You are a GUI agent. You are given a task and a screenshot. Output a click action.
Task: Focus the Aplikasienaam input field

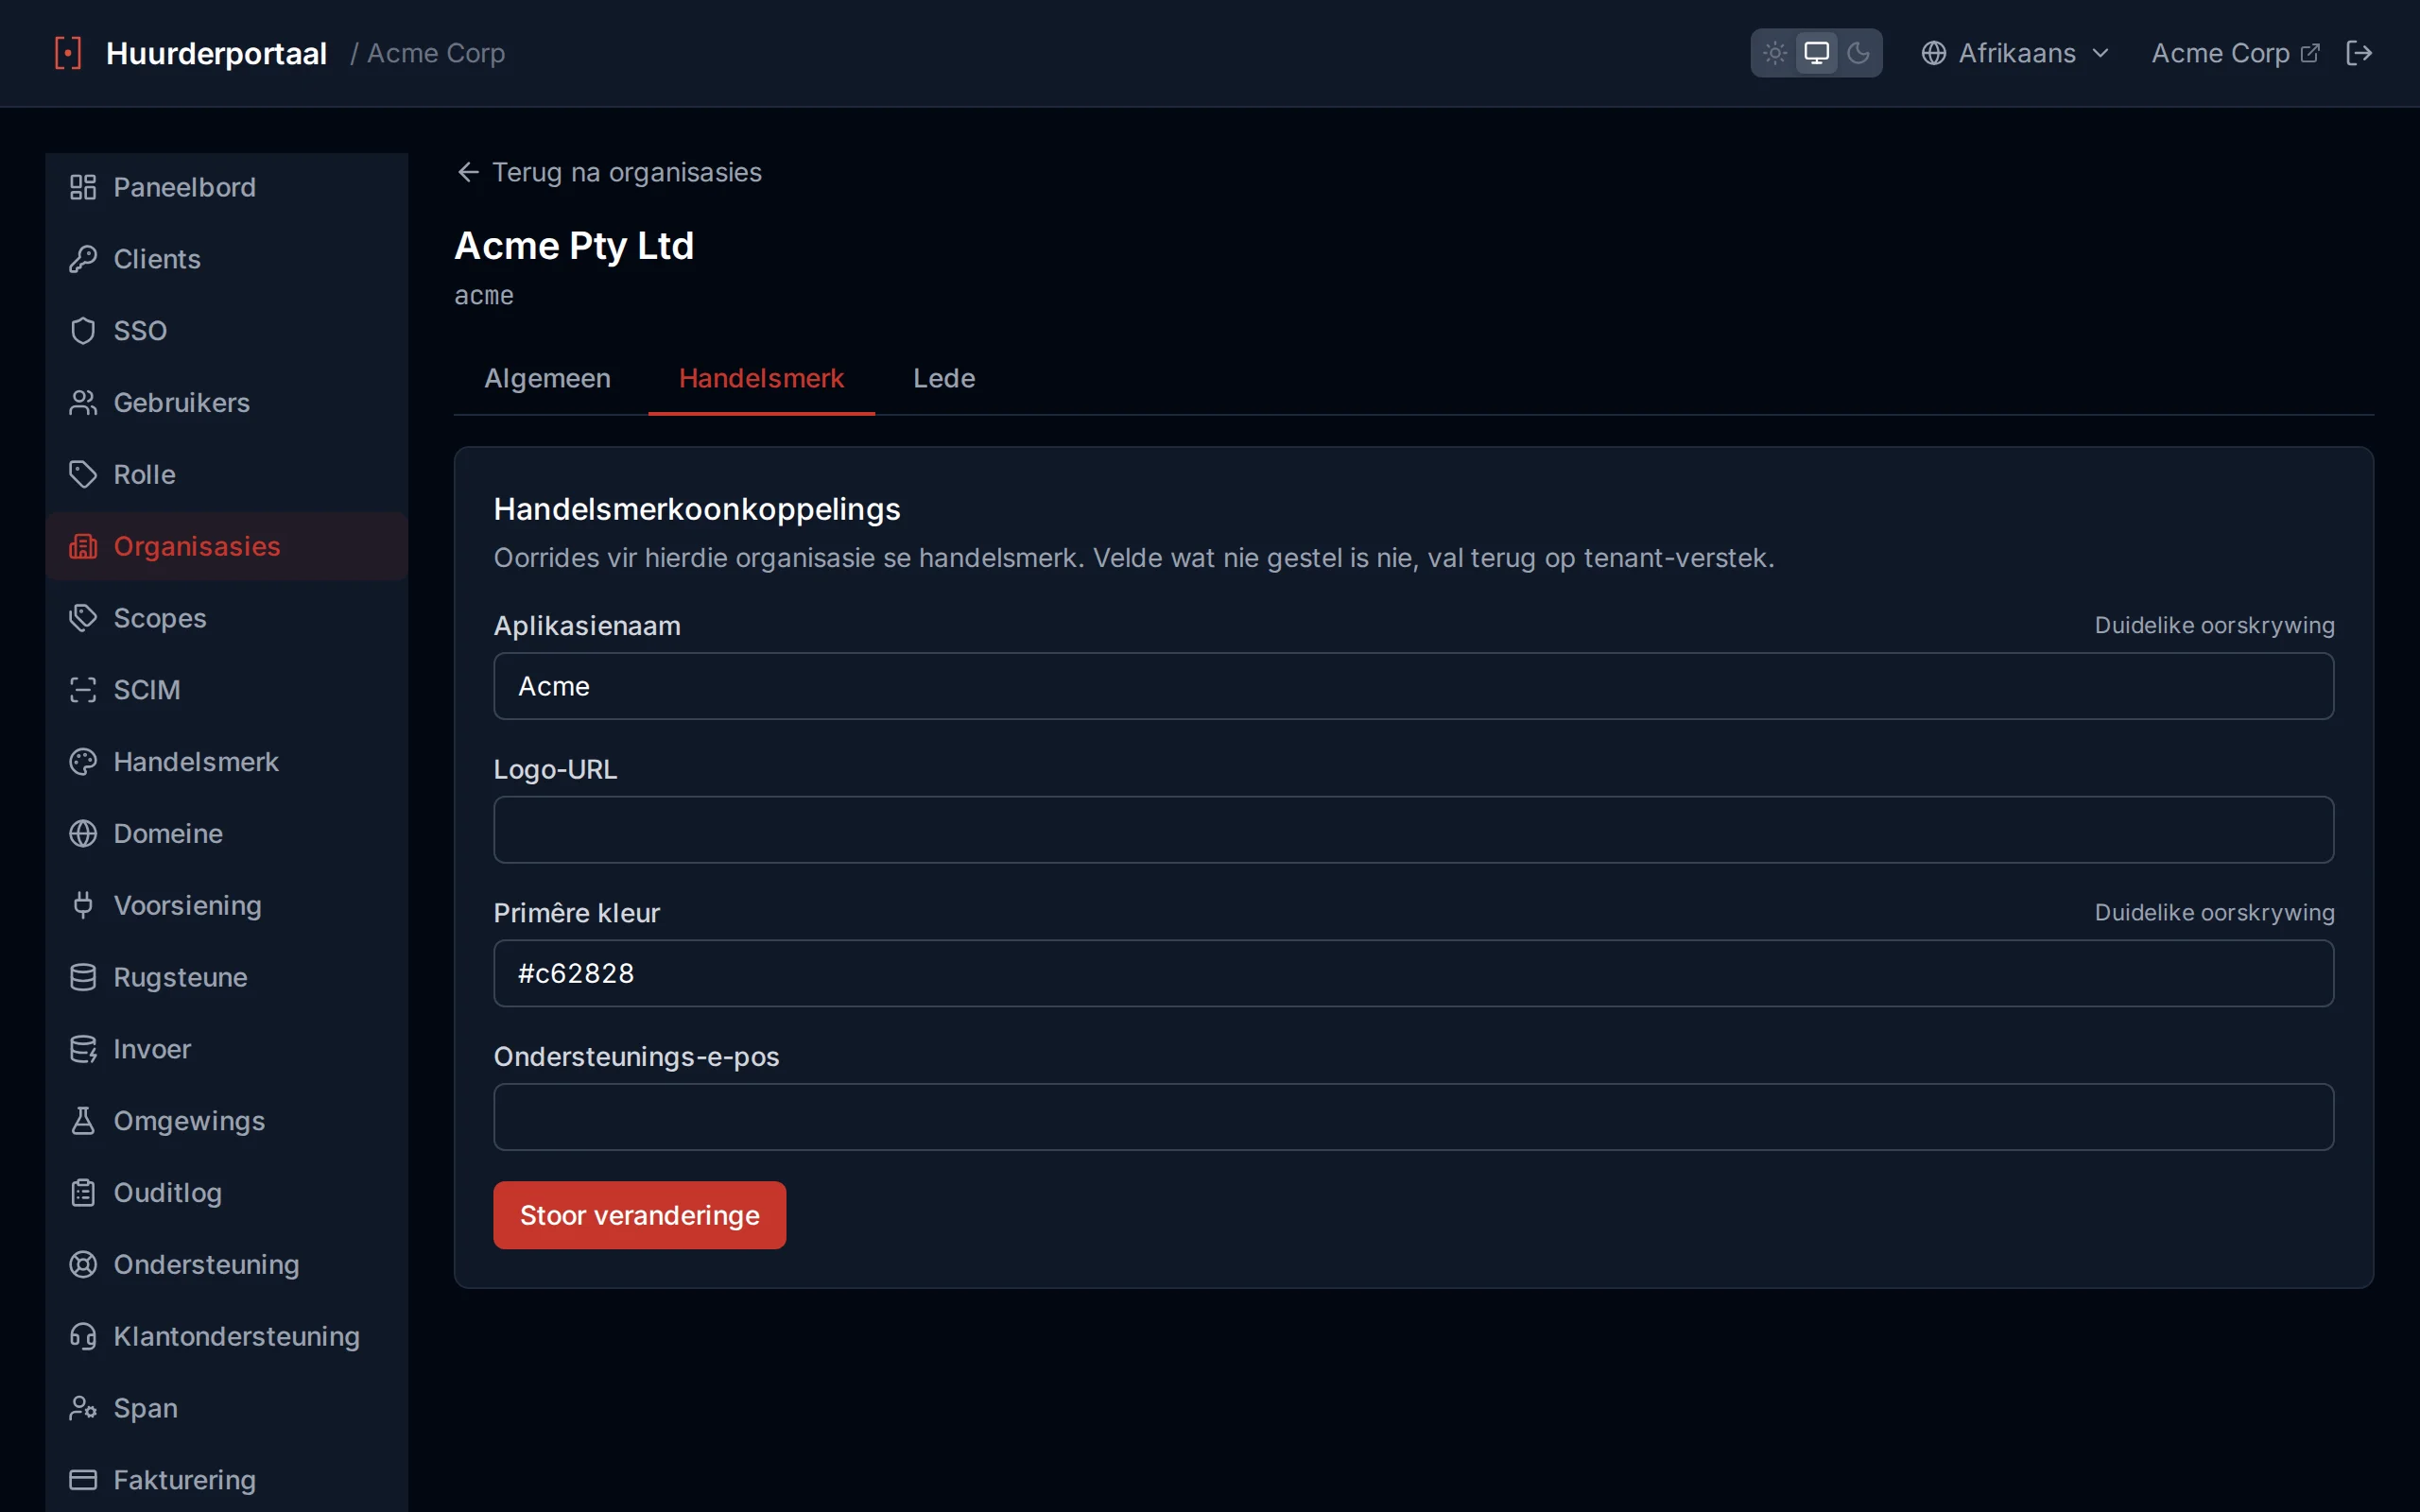(x=1413, y=686)
